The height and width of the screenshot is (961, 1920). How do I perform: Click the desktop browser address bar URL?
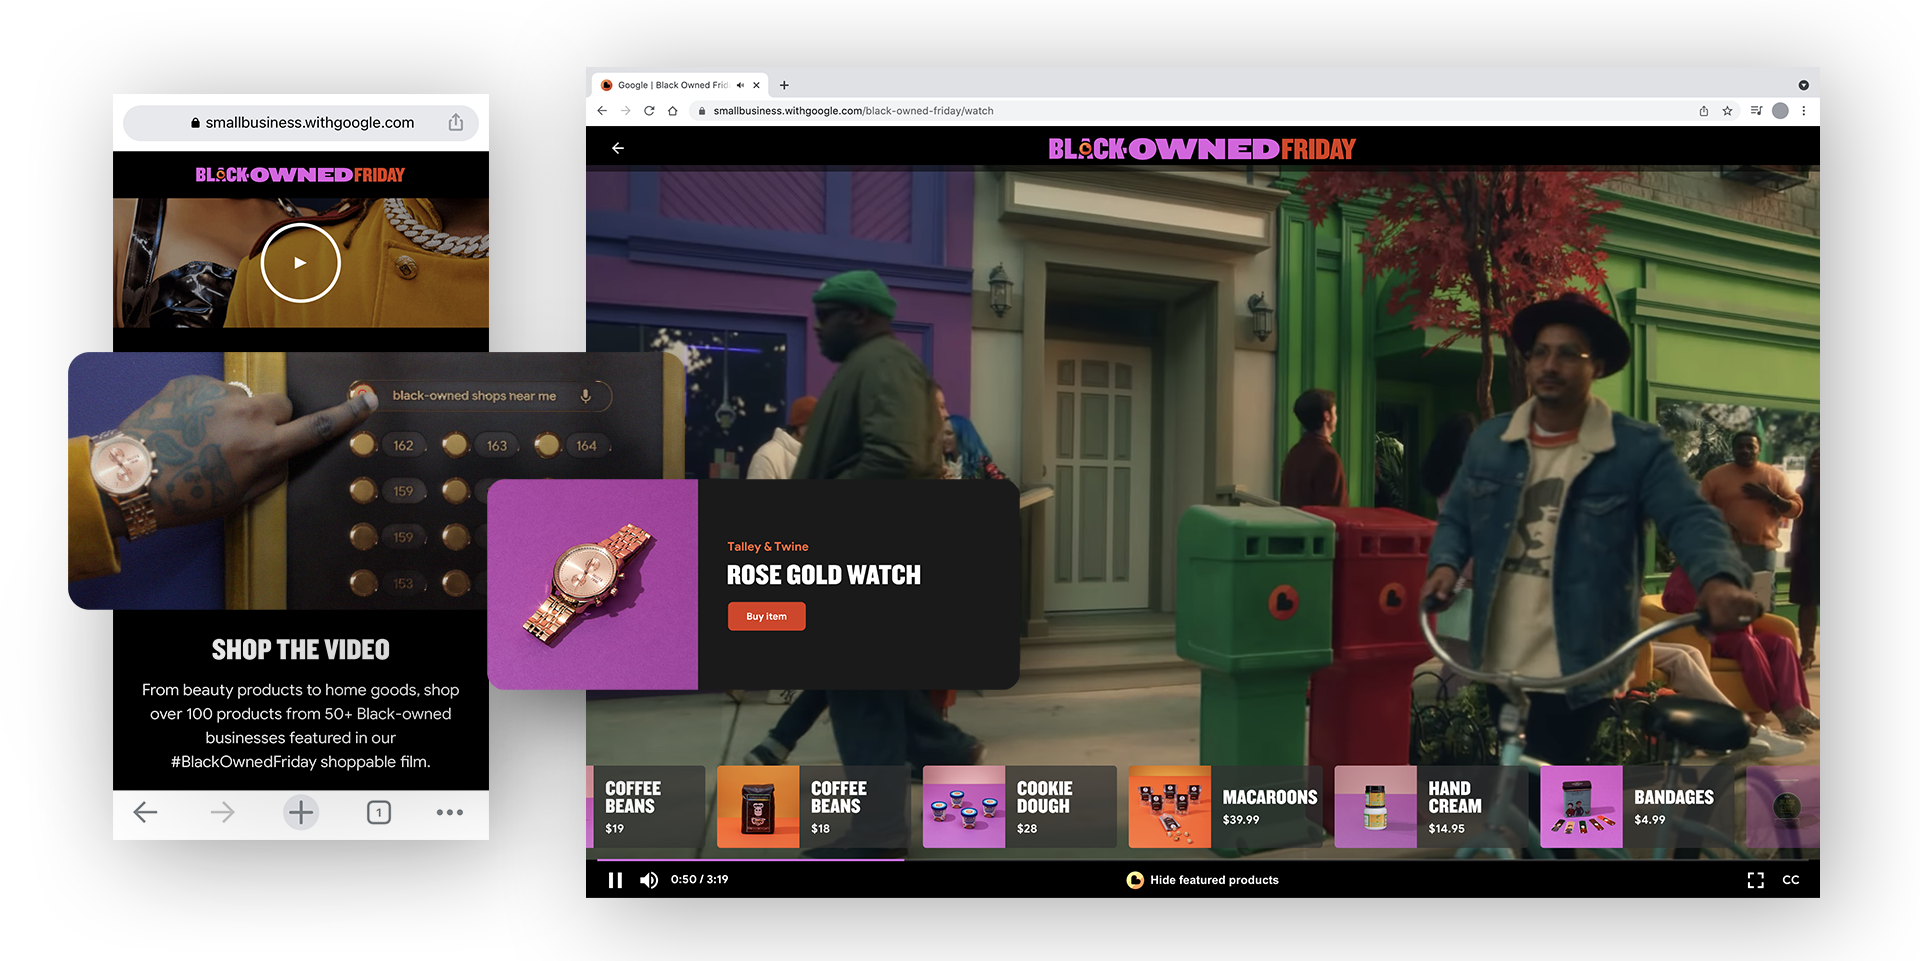coord(853,111)
